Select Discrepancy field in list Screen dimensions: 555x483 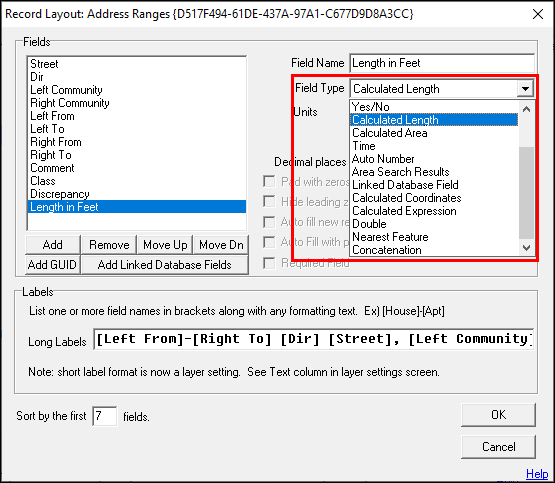tap(137, 194)
